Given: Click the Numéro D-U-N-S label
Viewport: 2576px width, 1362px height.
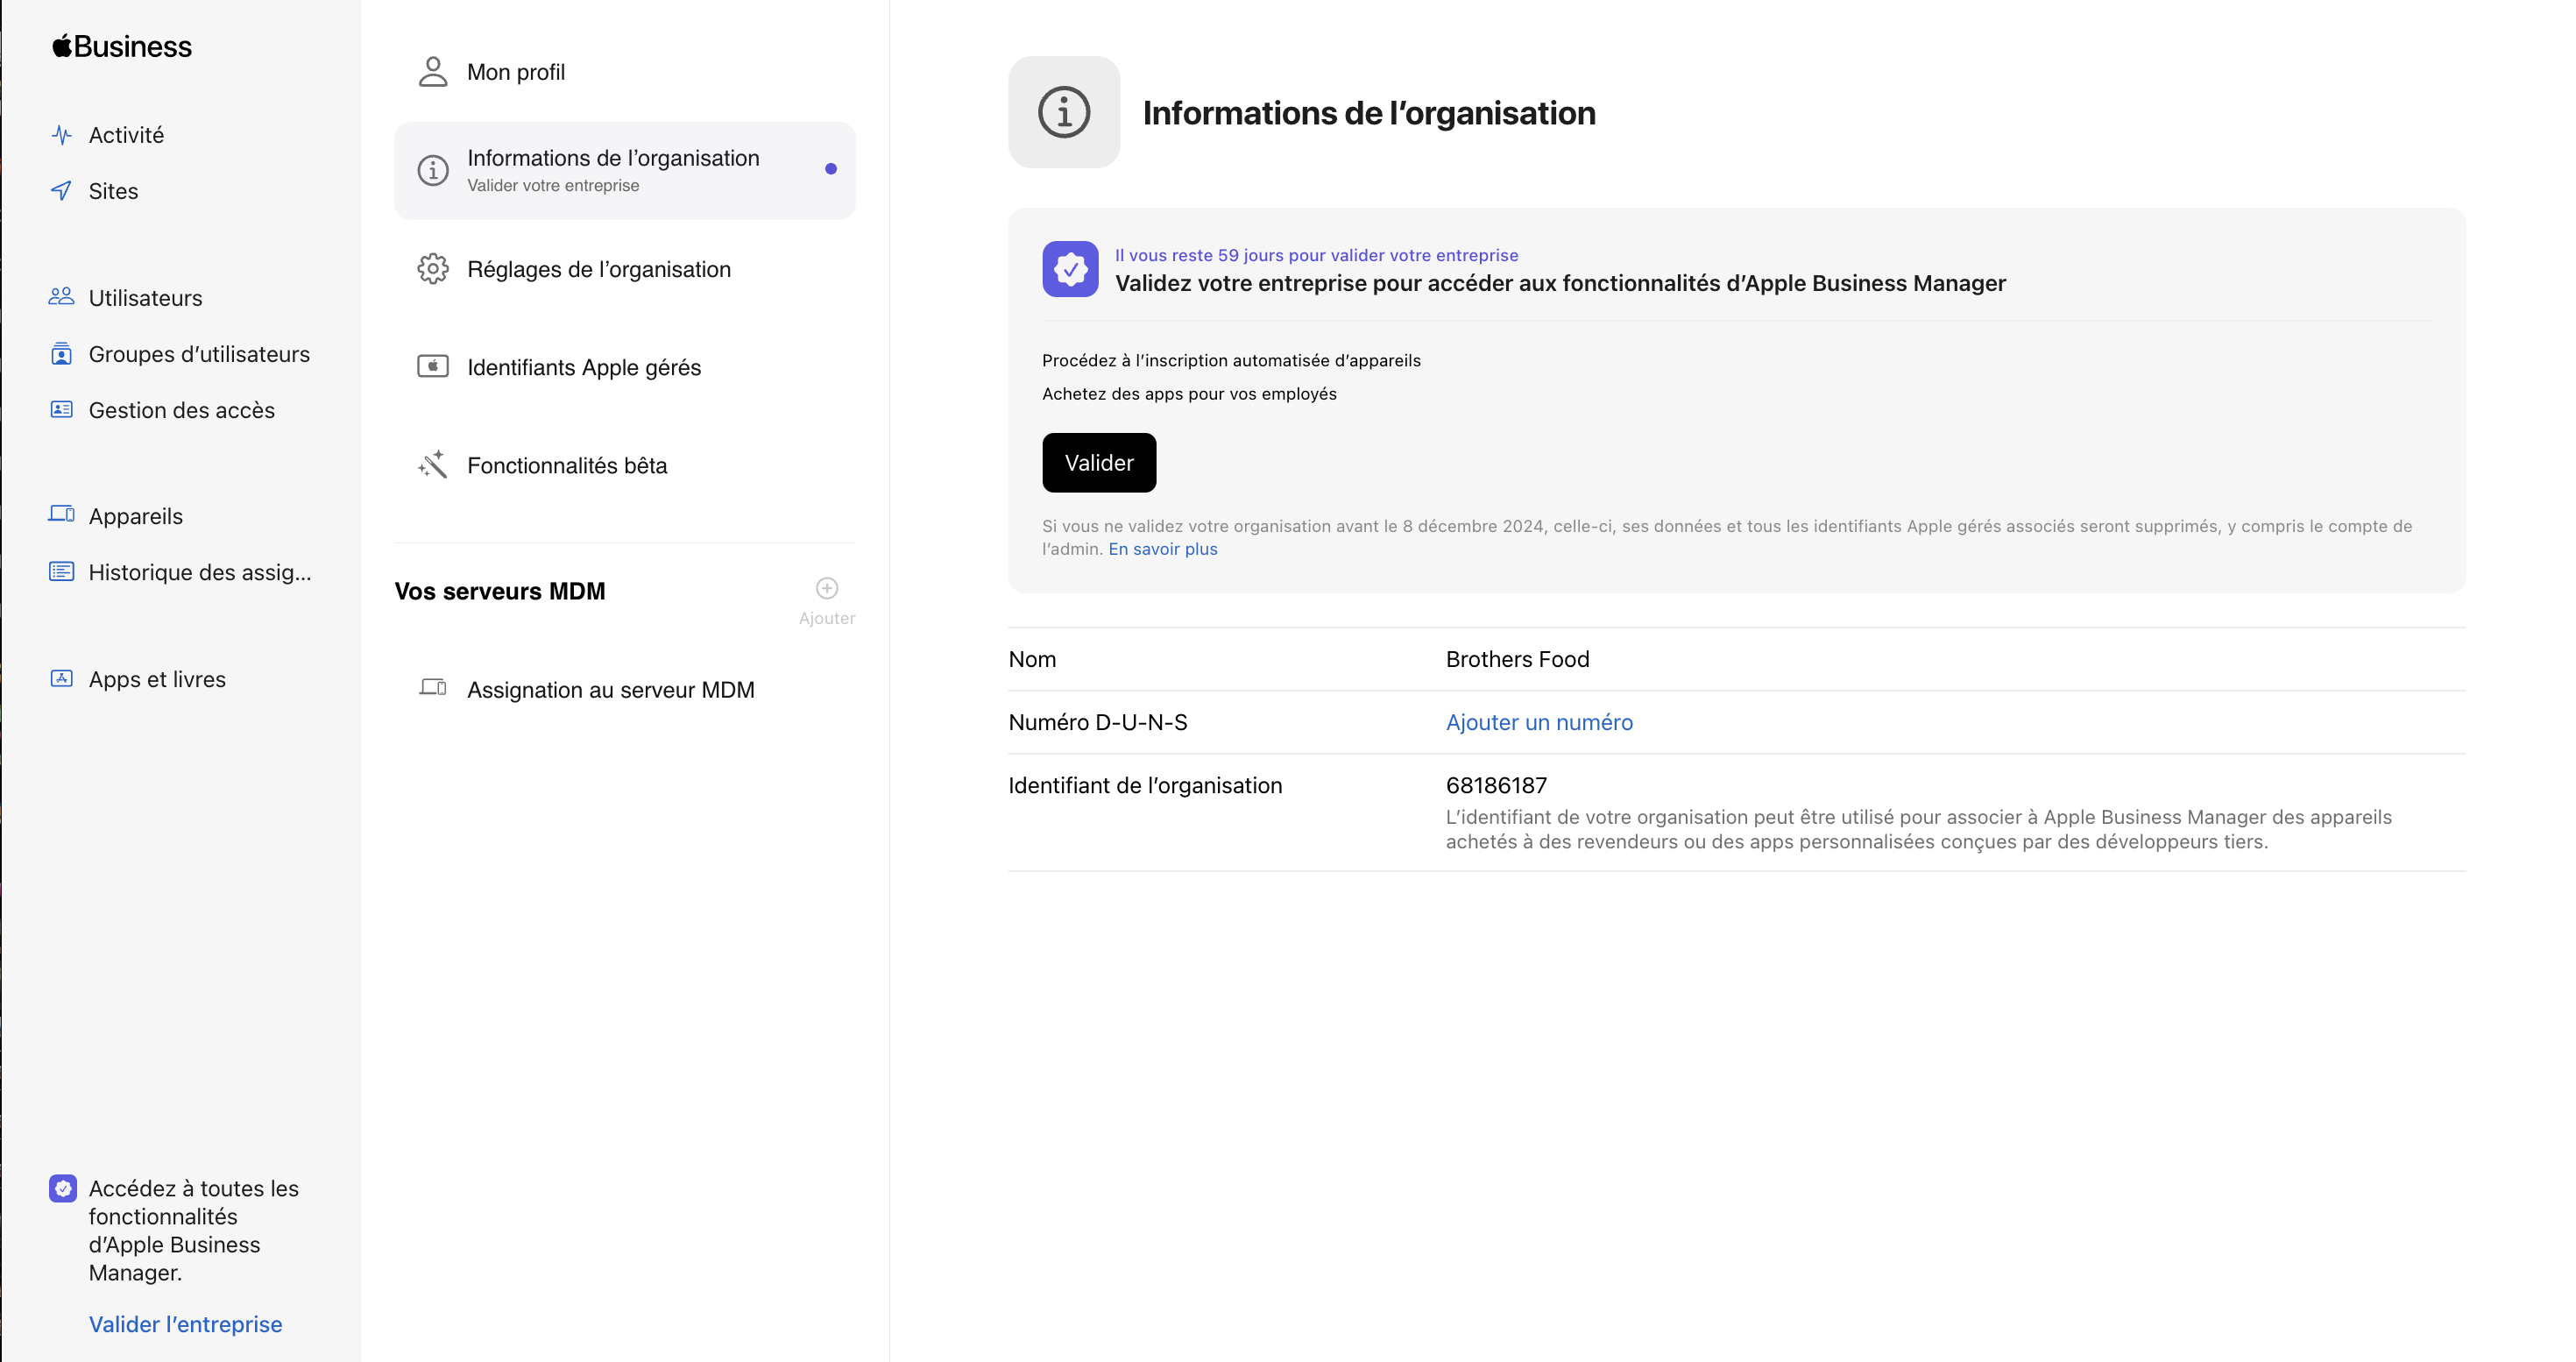Looking at the screenshot, I should tap(1098, 722).
